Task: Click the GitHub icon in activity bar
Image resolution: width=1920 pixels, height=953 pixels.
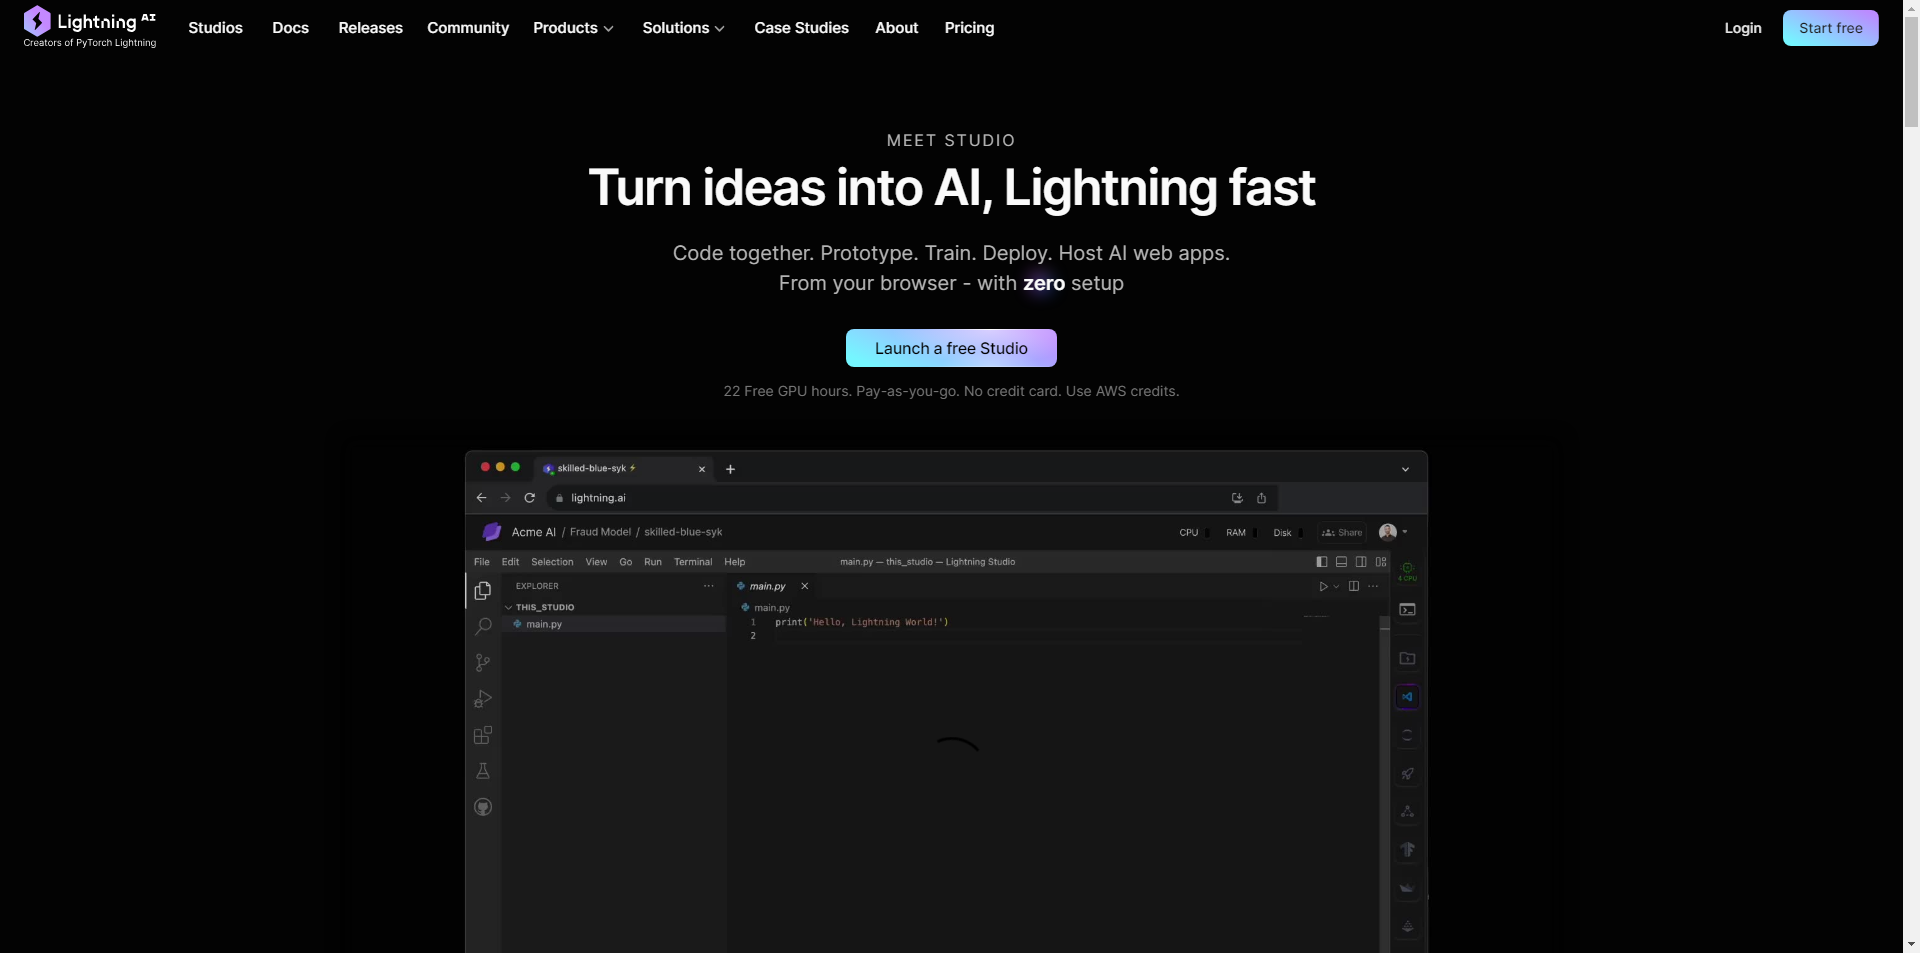Action: (x=483, y=807)
